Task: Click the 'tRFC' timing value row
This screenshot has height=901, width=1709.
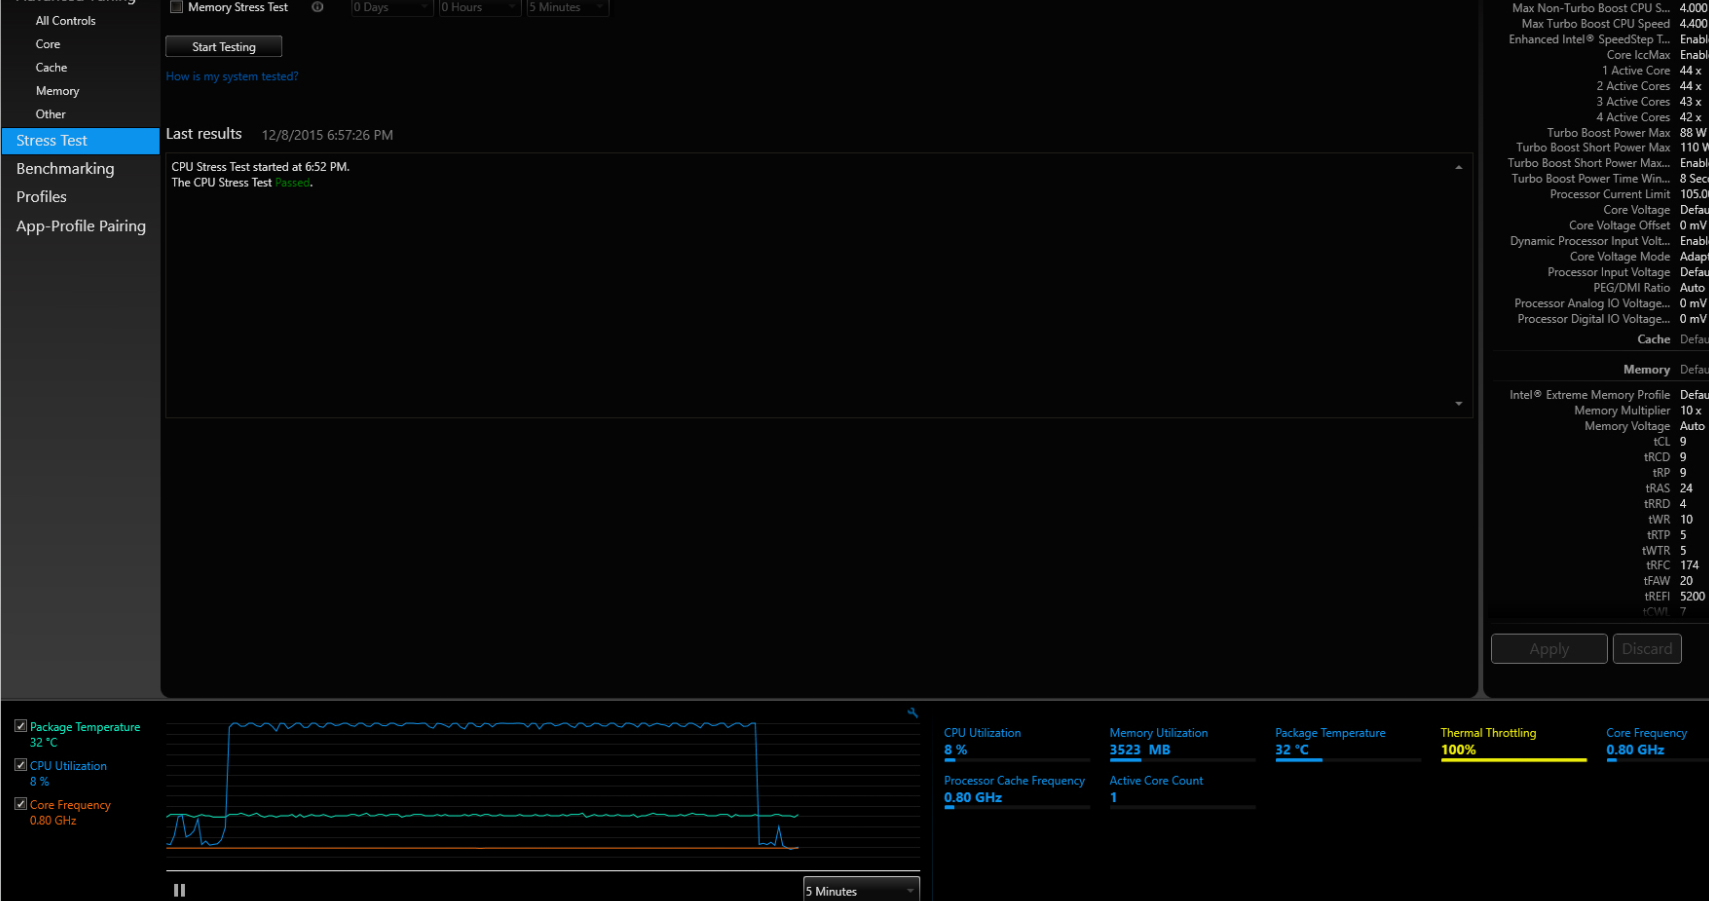Action: pyautogui.click(x=1672, y=566)
